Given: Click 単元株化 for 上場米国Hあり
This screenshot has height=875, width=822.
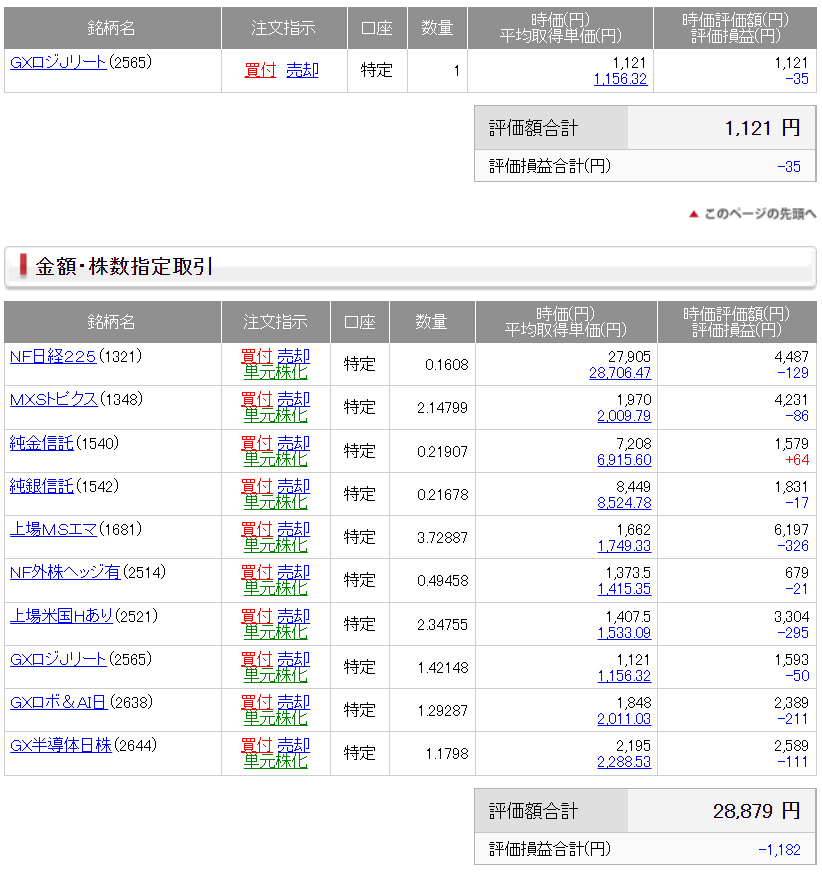Looking at the screenshot, I should (276, 632).
